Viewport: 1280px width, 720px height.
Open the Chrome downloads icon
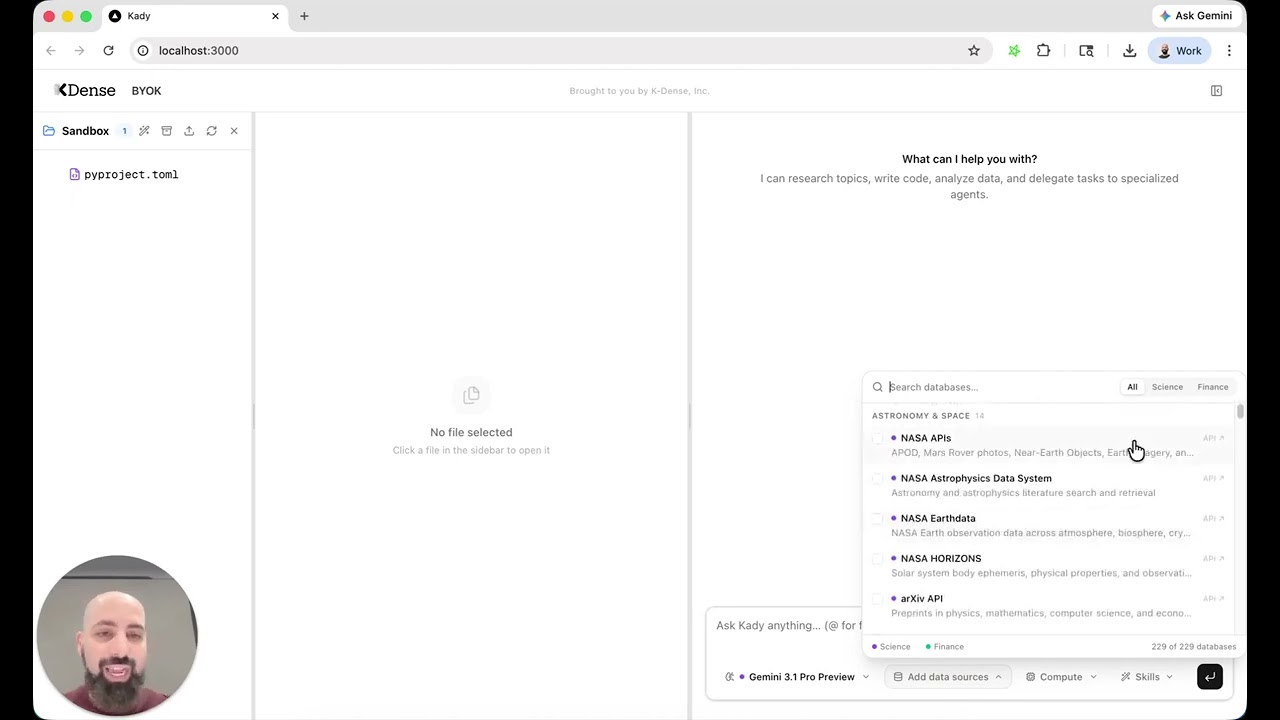pyautogui.click(x=1129, y=51)
